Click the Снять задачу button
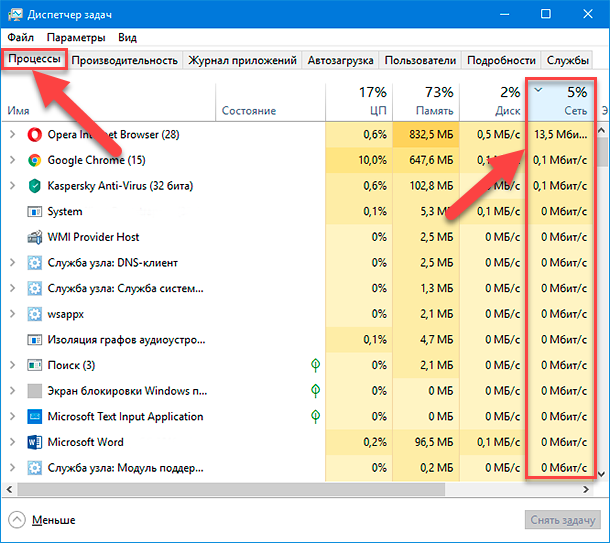This screenshot has width=610, height=543. click(563, 520)
